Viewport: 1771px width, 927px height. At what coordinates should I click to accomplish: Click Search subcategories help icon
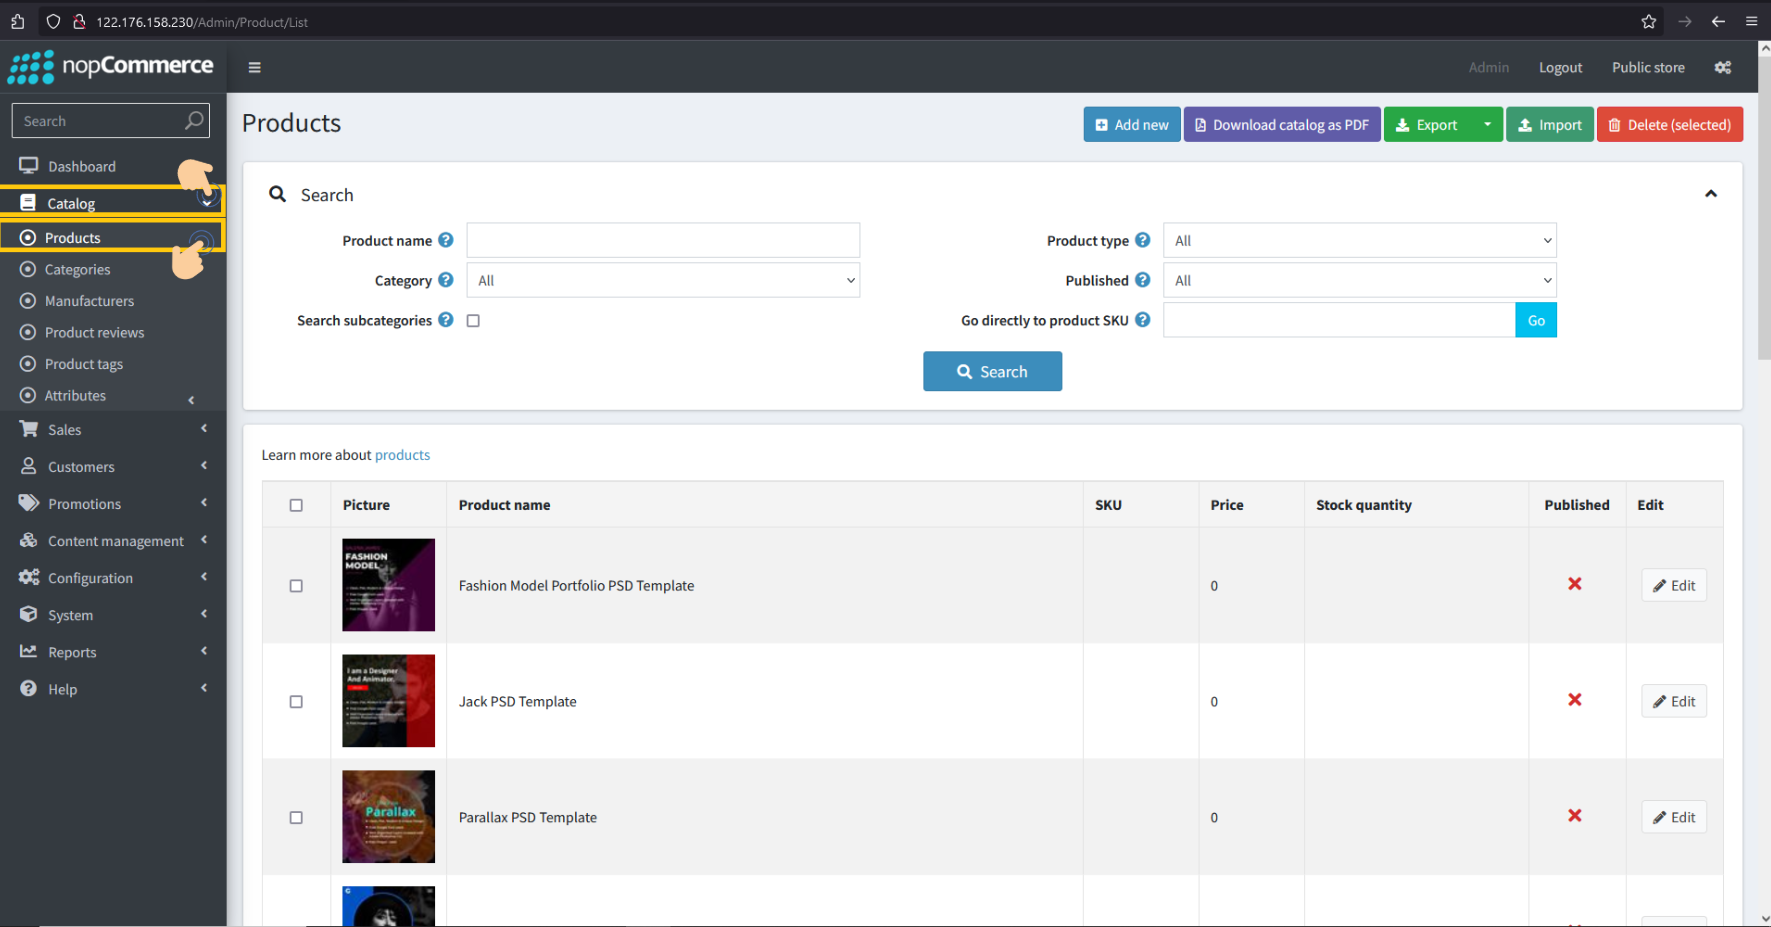pos(446,320)
